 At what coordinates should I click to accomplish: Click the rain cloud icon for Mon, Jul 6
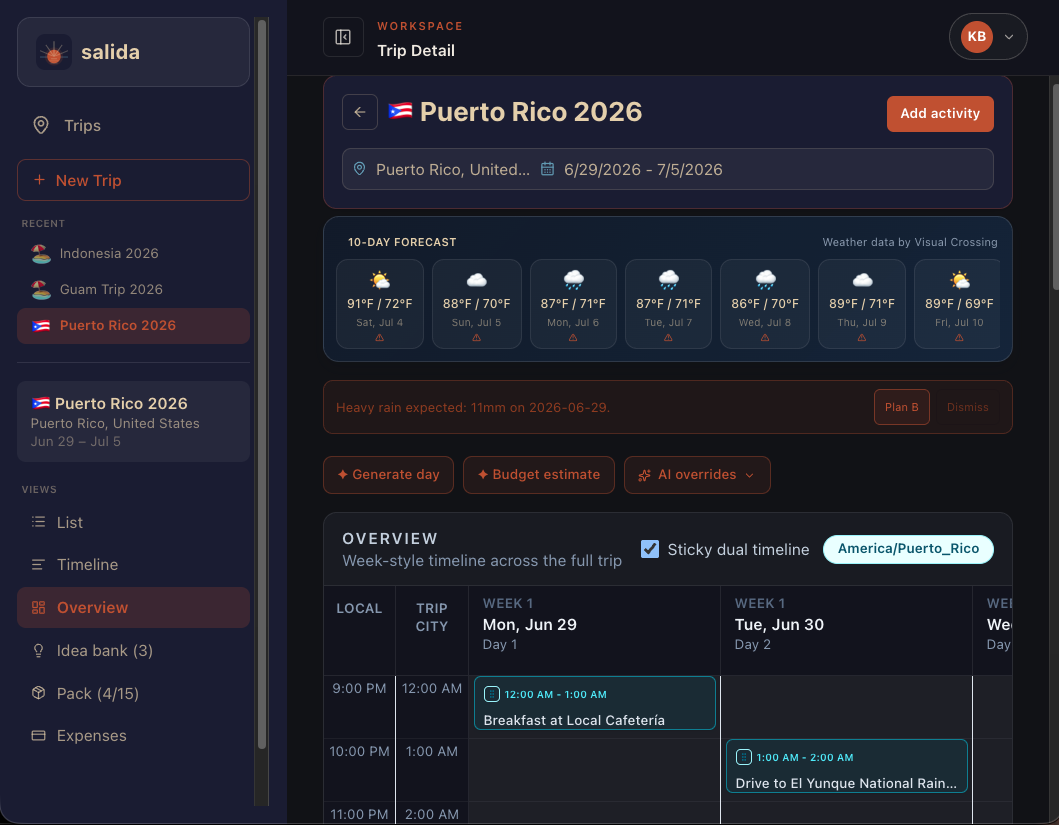(573, 279)
